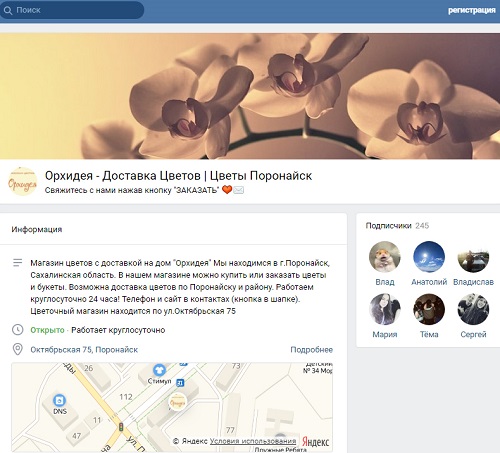Viewport: 500px width, 453px height.
Task: Open the Орхидея group logo avatar
Action: 22,182
